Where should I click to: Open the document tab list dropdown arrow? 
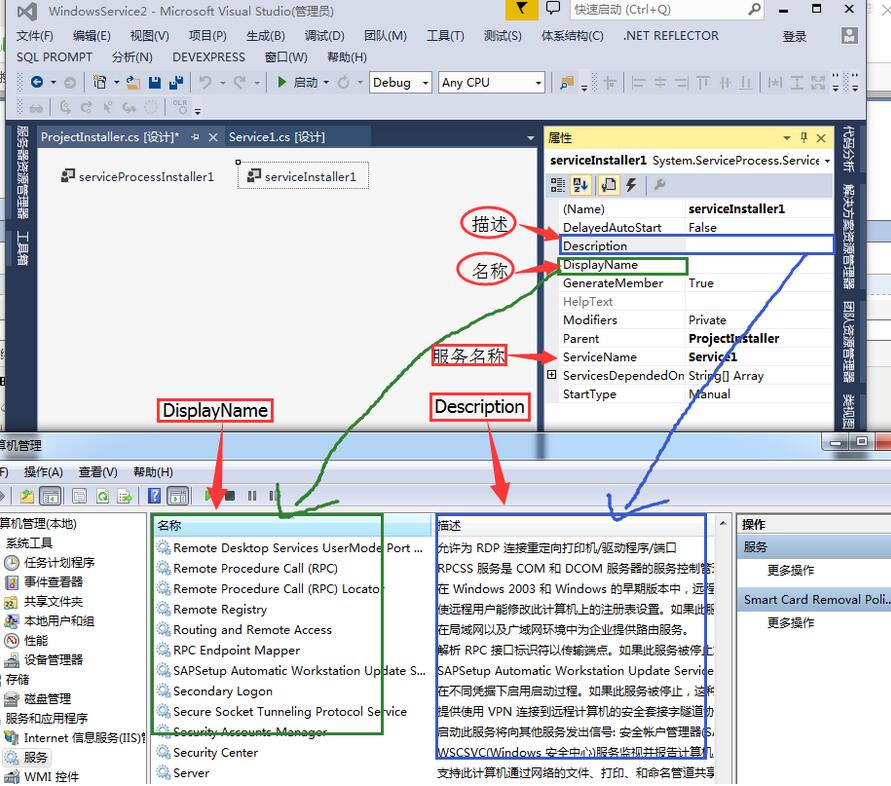530,138
